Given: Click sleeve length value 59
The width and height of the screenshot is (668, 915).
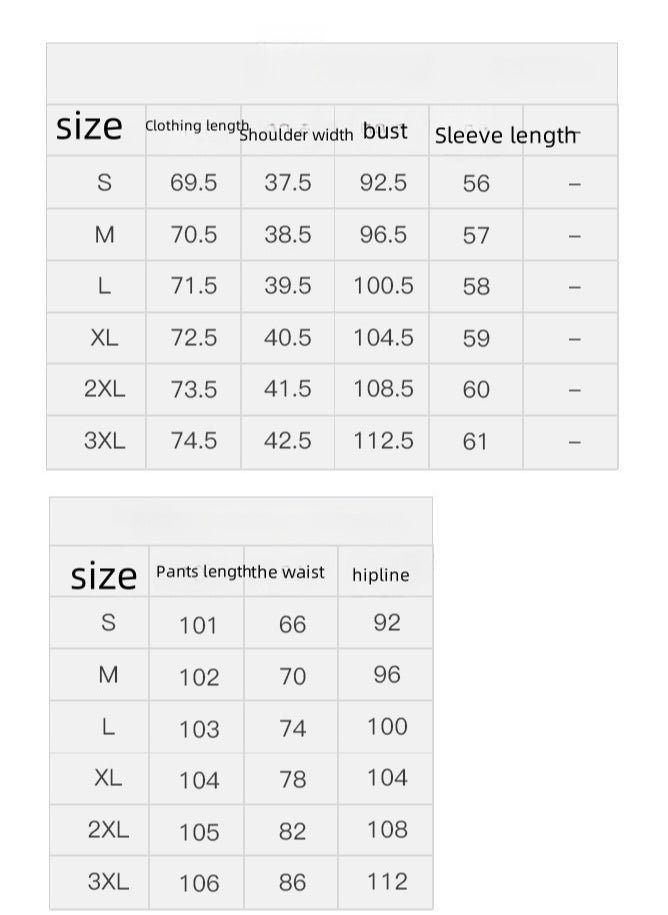Looking at the screenshot, I should (476, 339).
